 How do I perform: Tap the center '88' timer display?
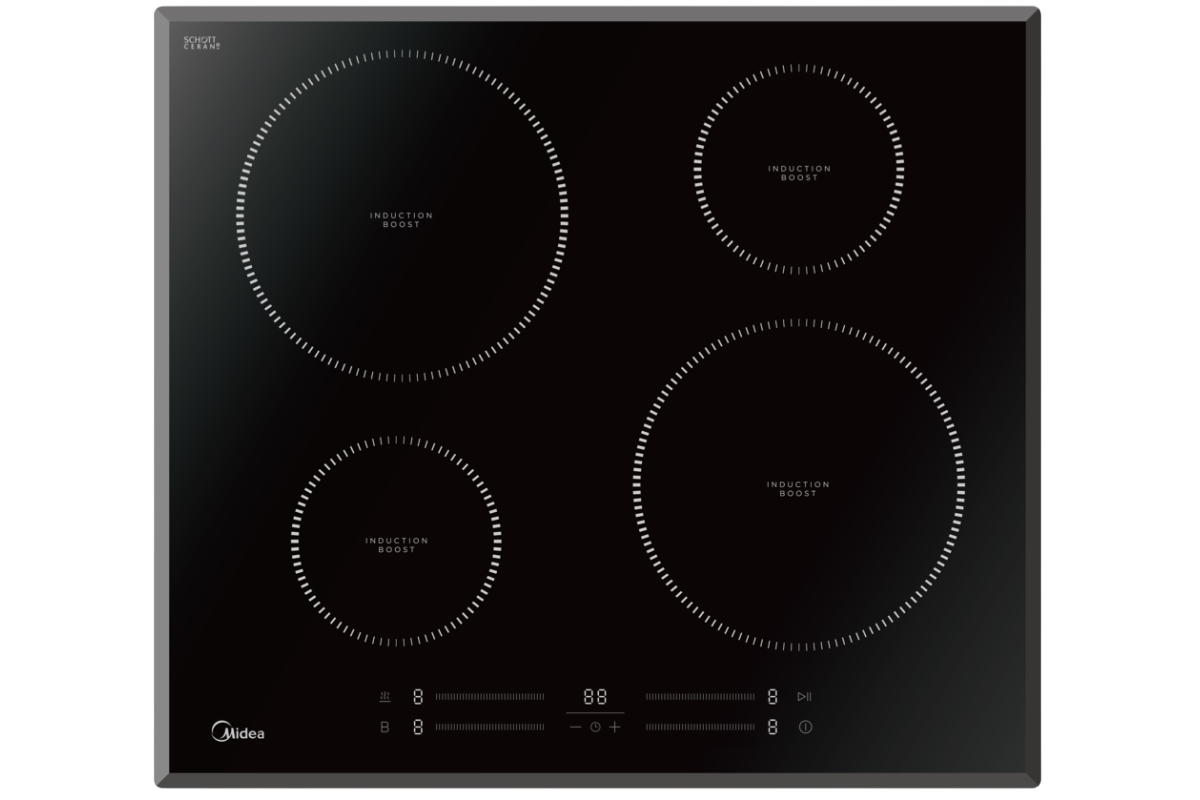click(x=595, y=697)
